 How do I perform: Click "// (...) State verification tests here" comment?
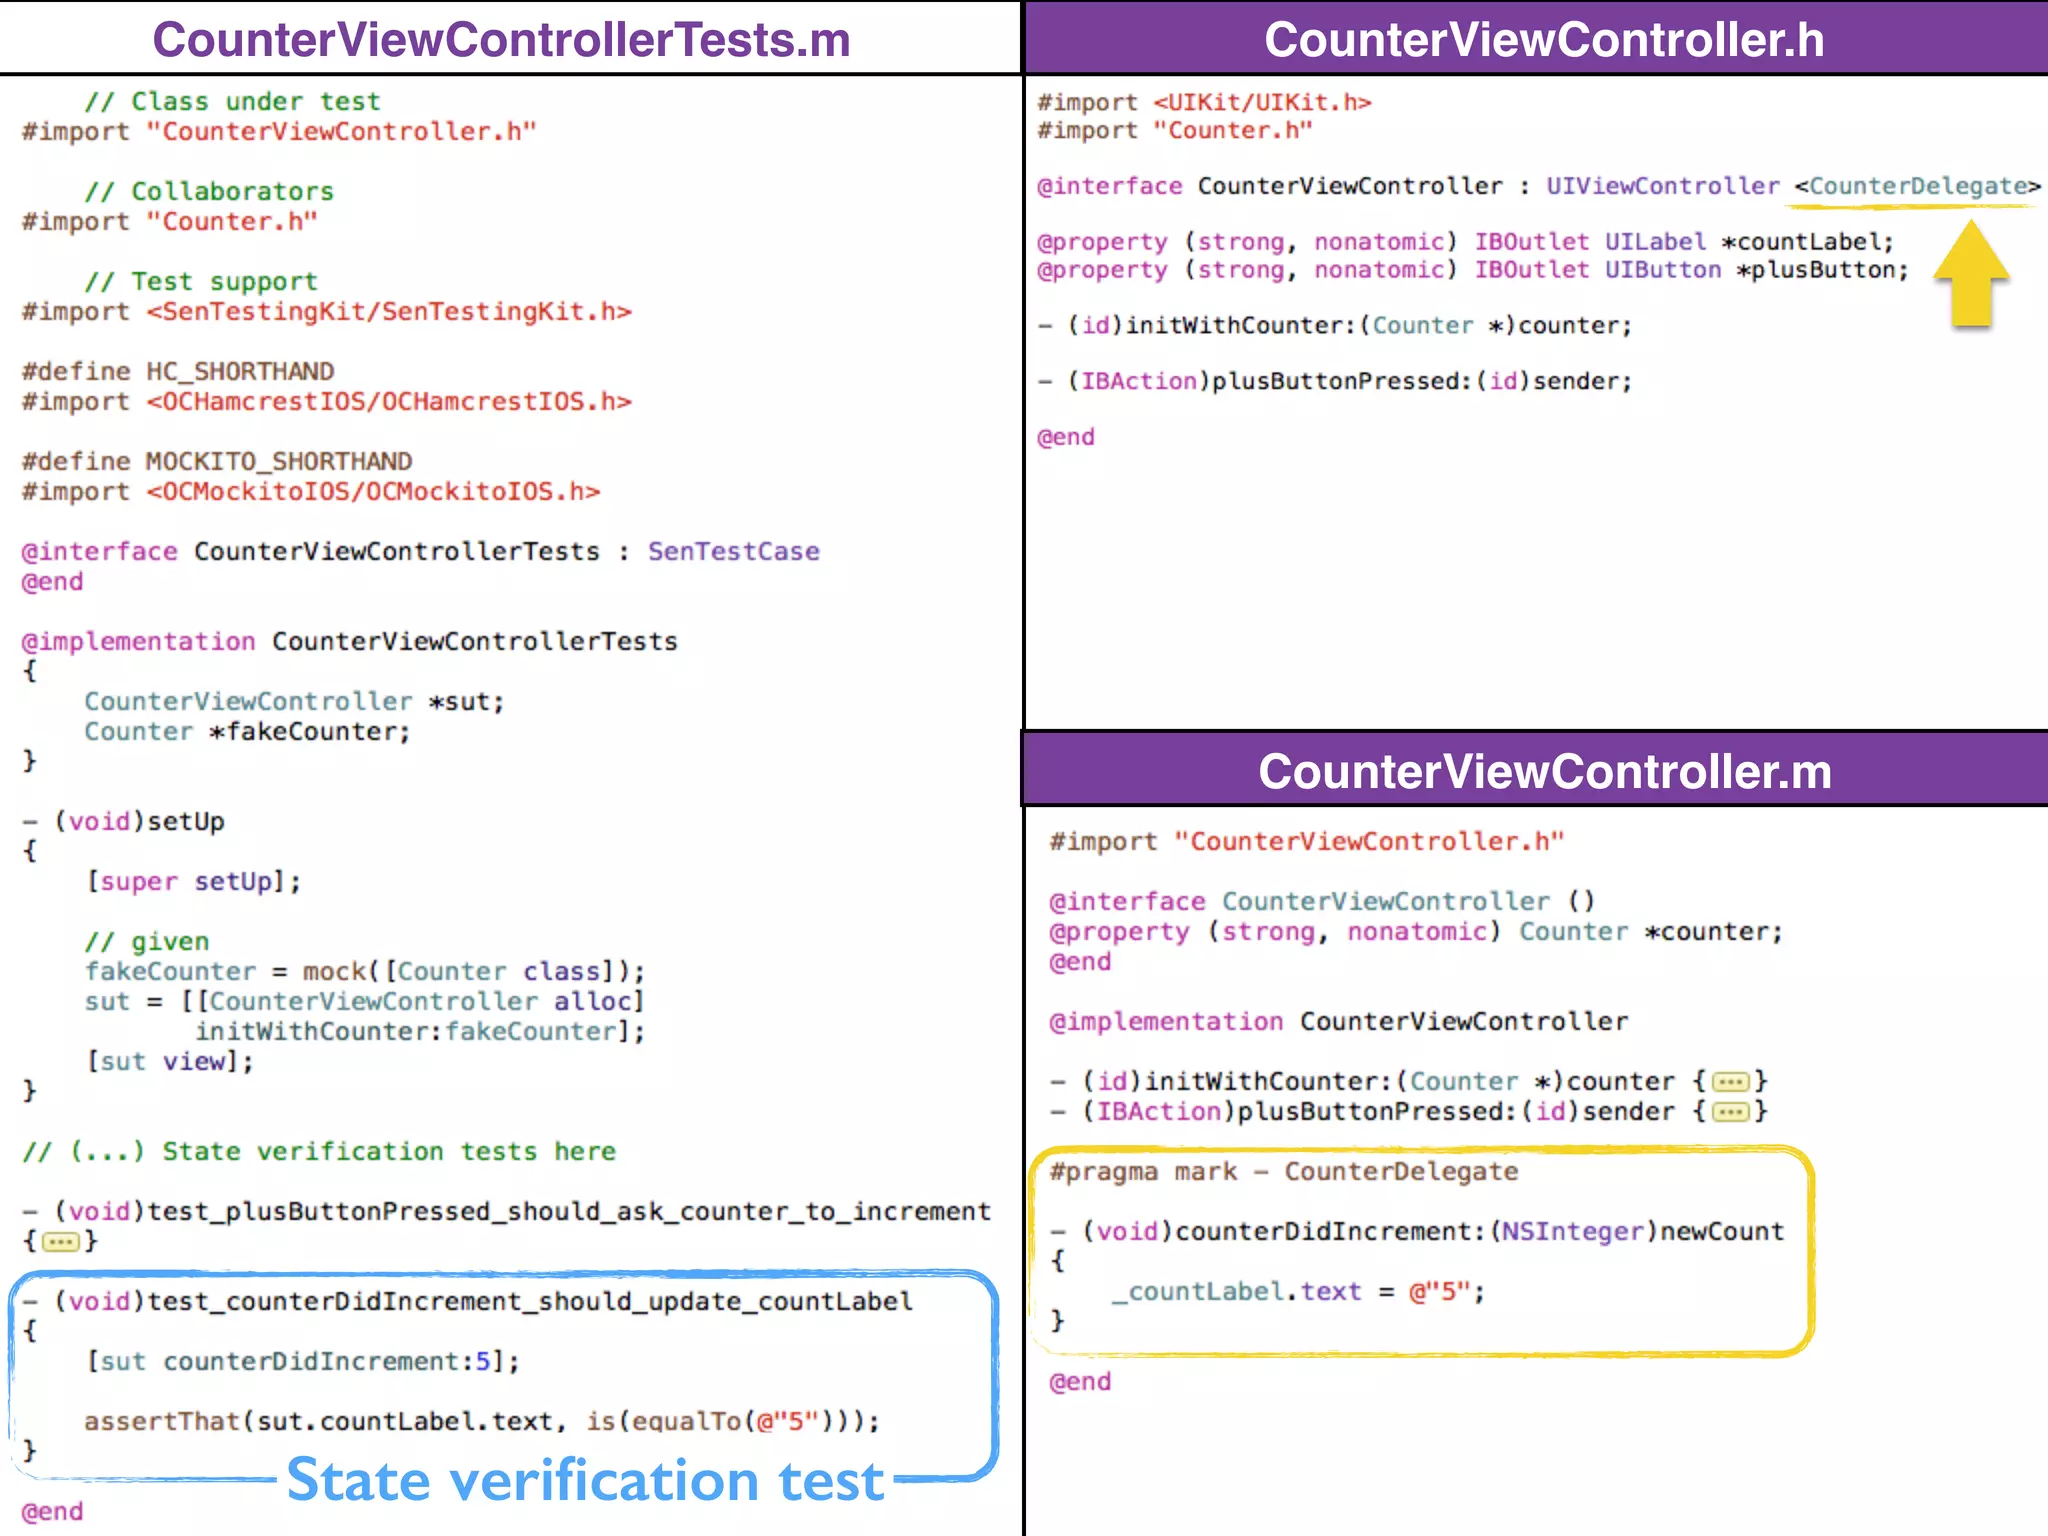pyautogui.click(x=319, y=1152)
